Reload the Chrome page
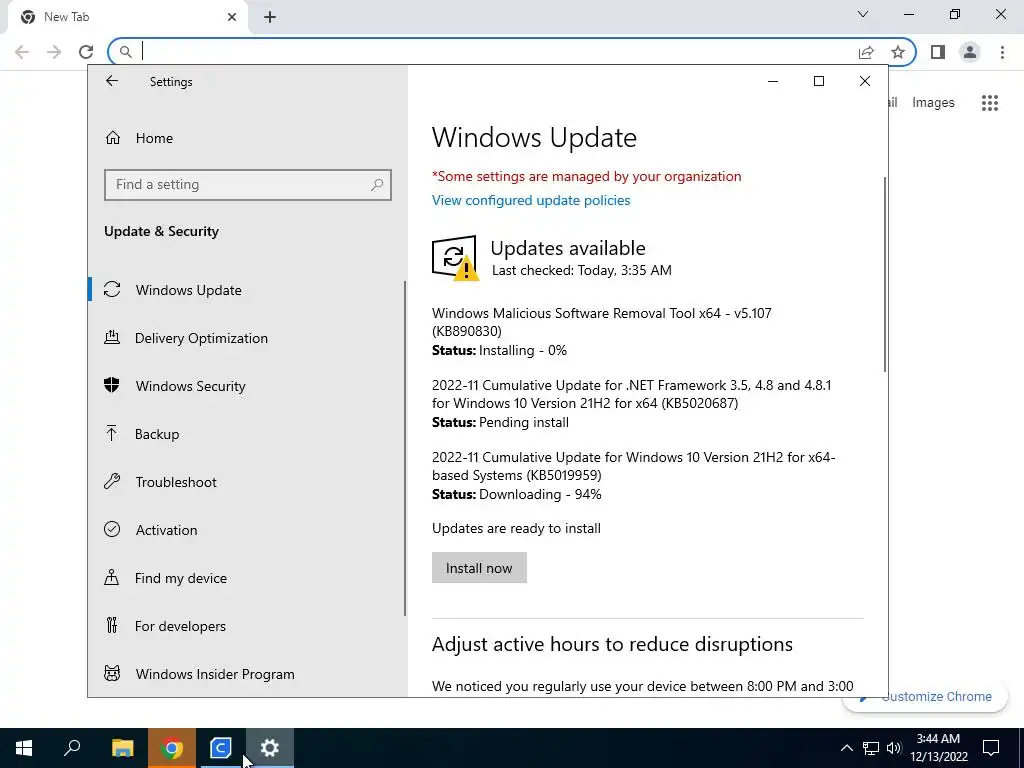The height and width of the screenshot is (768, 1024). point(86,52)
